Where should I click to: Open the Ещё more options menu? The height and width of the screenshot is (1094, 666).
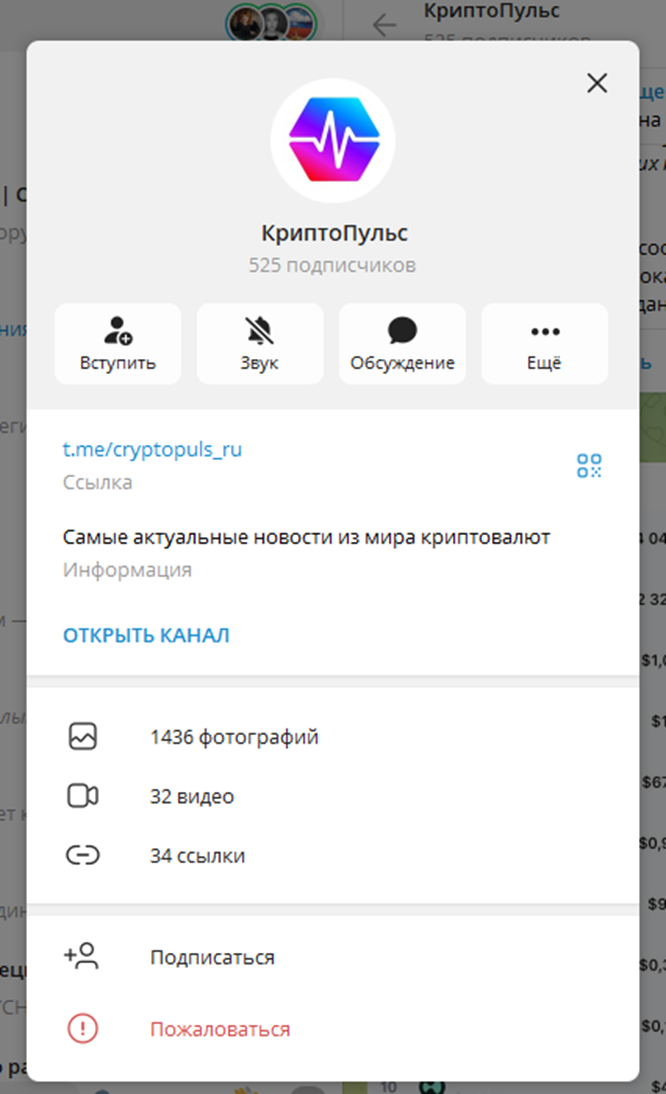click(x=545, y=343)
